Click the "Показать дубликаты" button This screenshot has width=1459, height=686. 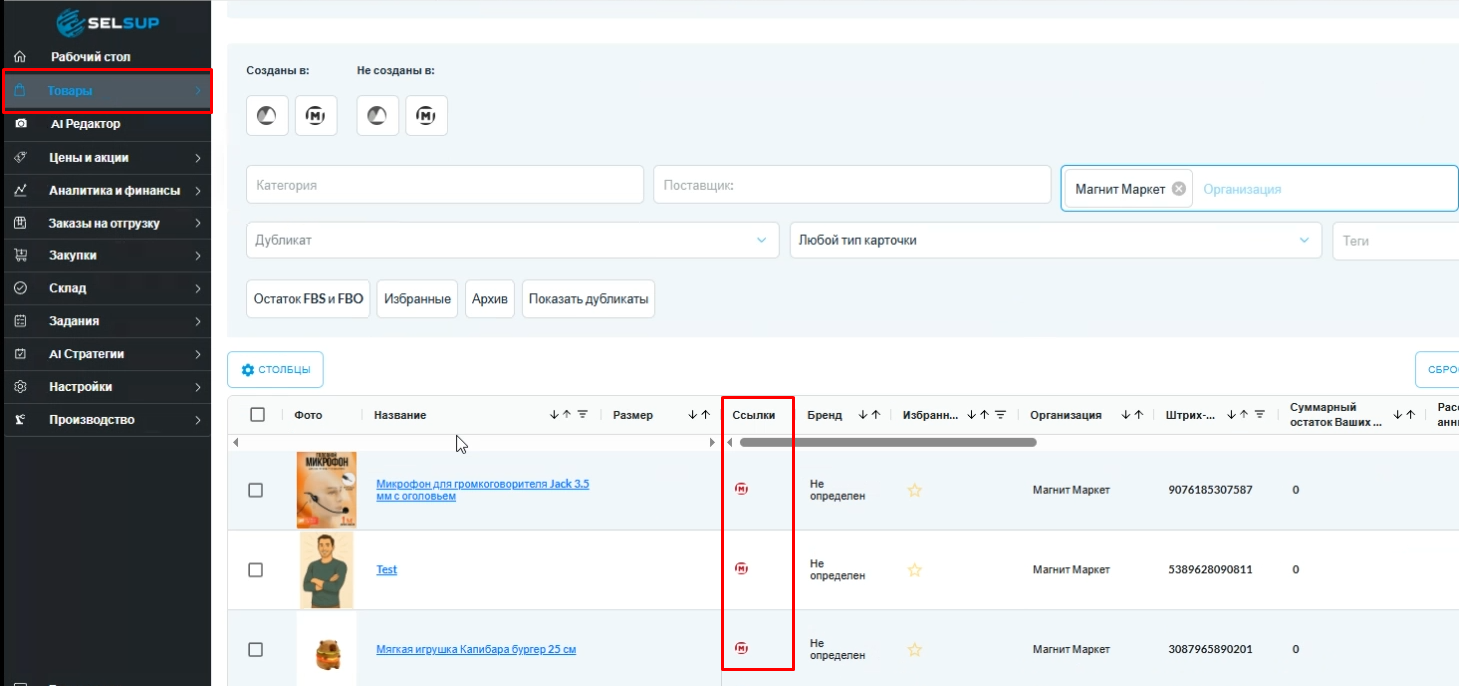tap(588, 299)
